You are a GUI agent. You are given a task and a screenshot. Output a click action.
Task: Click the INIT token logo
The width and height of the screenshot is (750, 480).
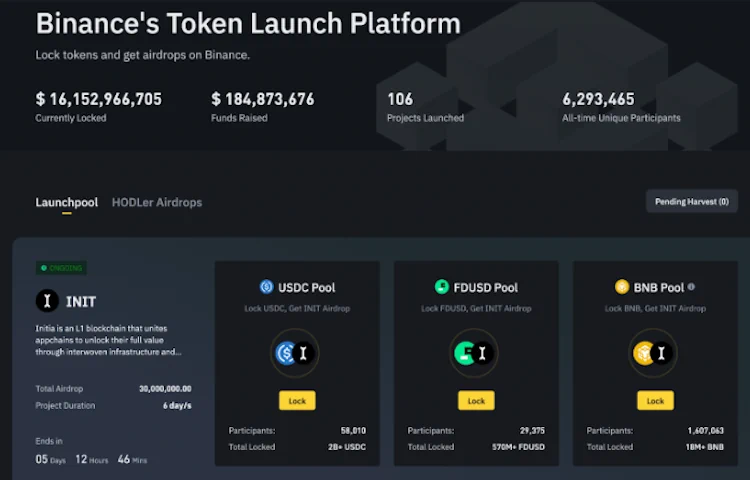47,301
